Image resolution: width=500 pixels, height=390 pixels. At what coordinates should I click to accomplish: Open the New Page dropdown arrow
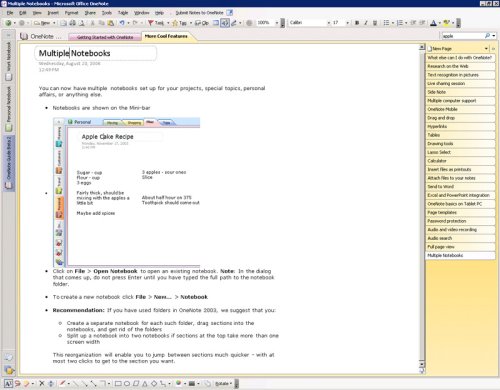tap(486, 49)
